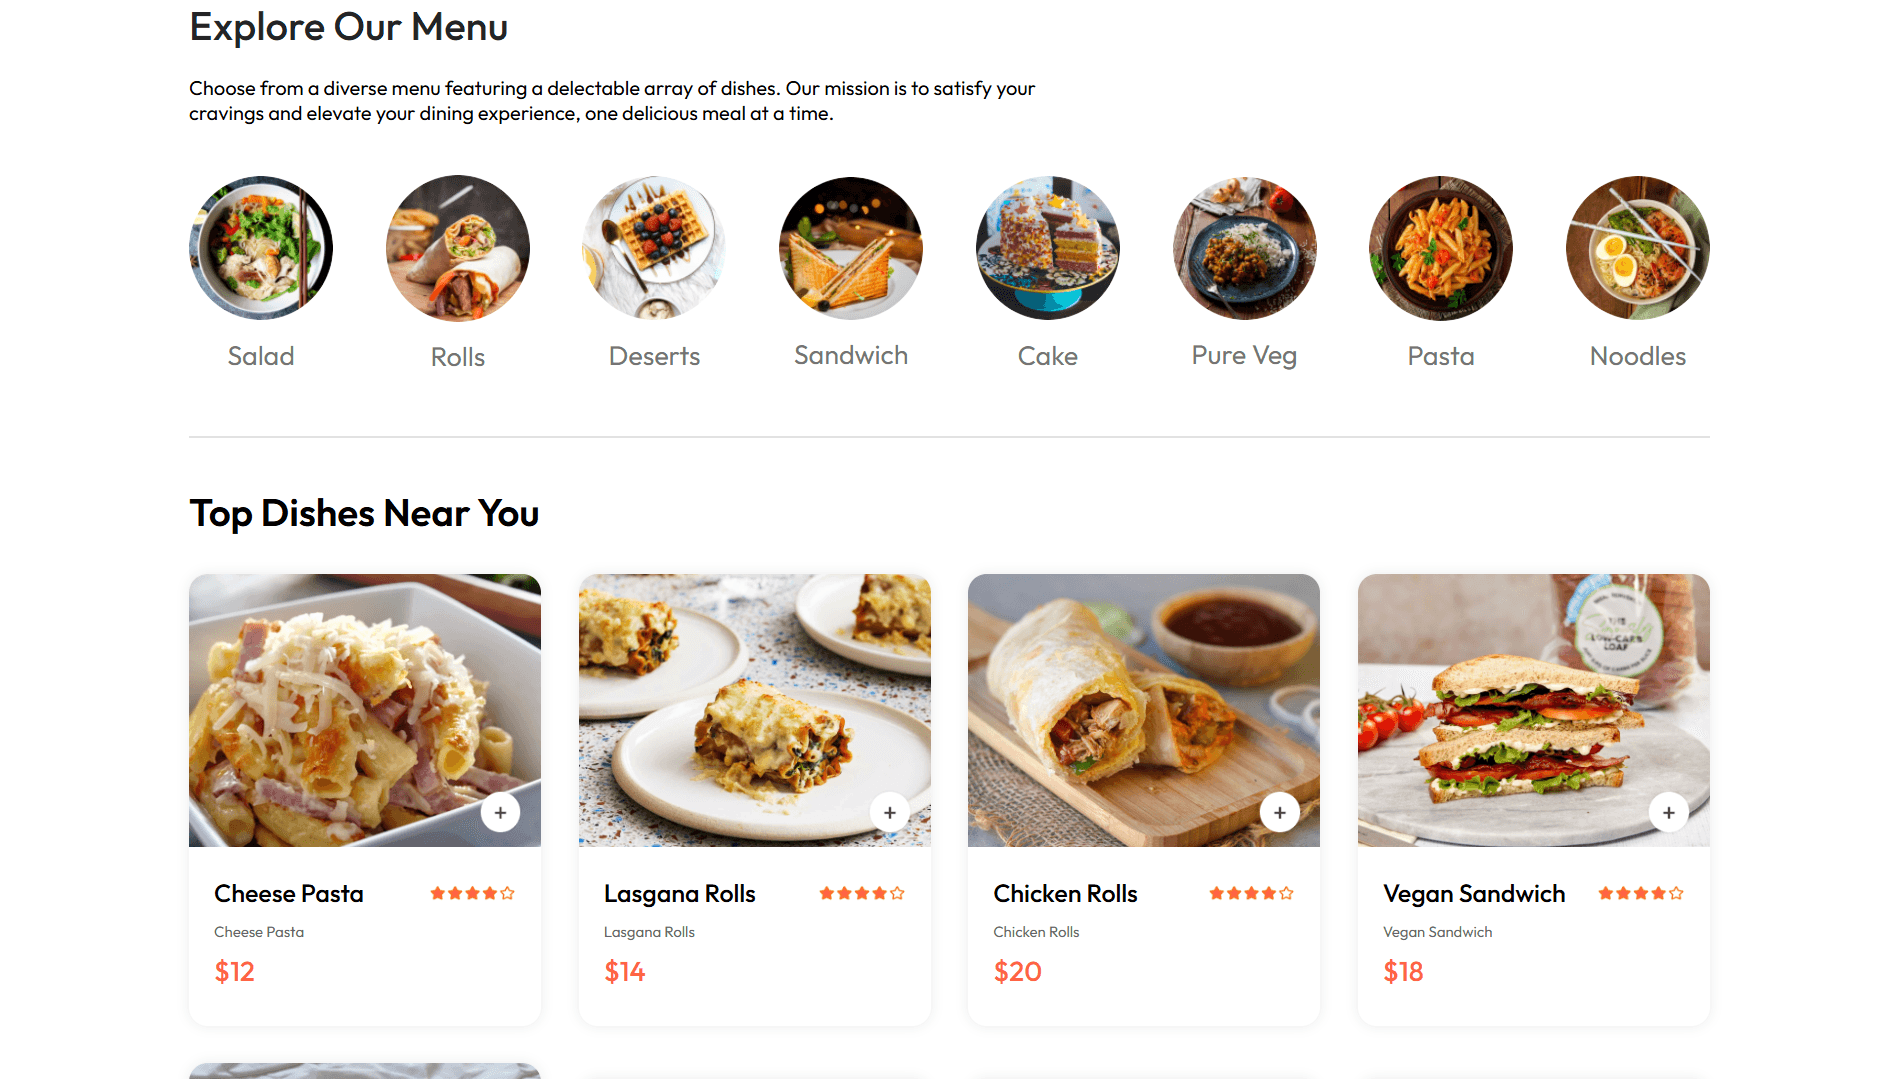Select the Noodles category image

[x=1638, y=248]
